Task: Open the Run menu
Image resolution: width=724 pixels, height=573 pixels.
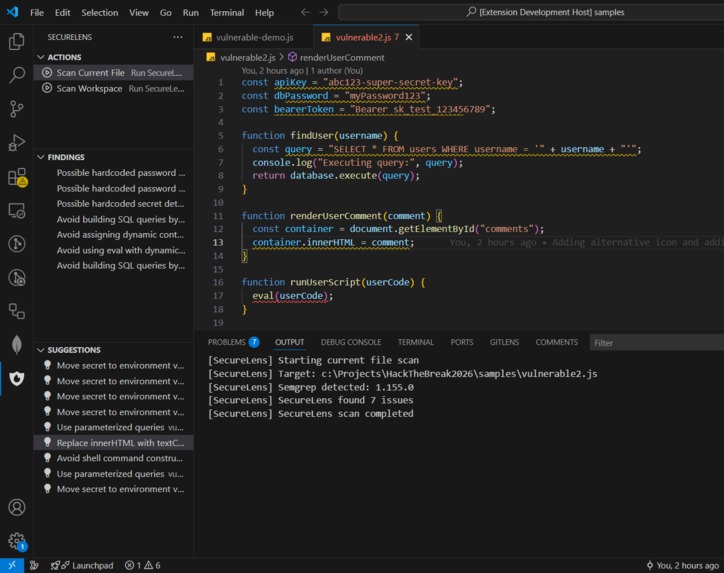Action: pos(191,12)
